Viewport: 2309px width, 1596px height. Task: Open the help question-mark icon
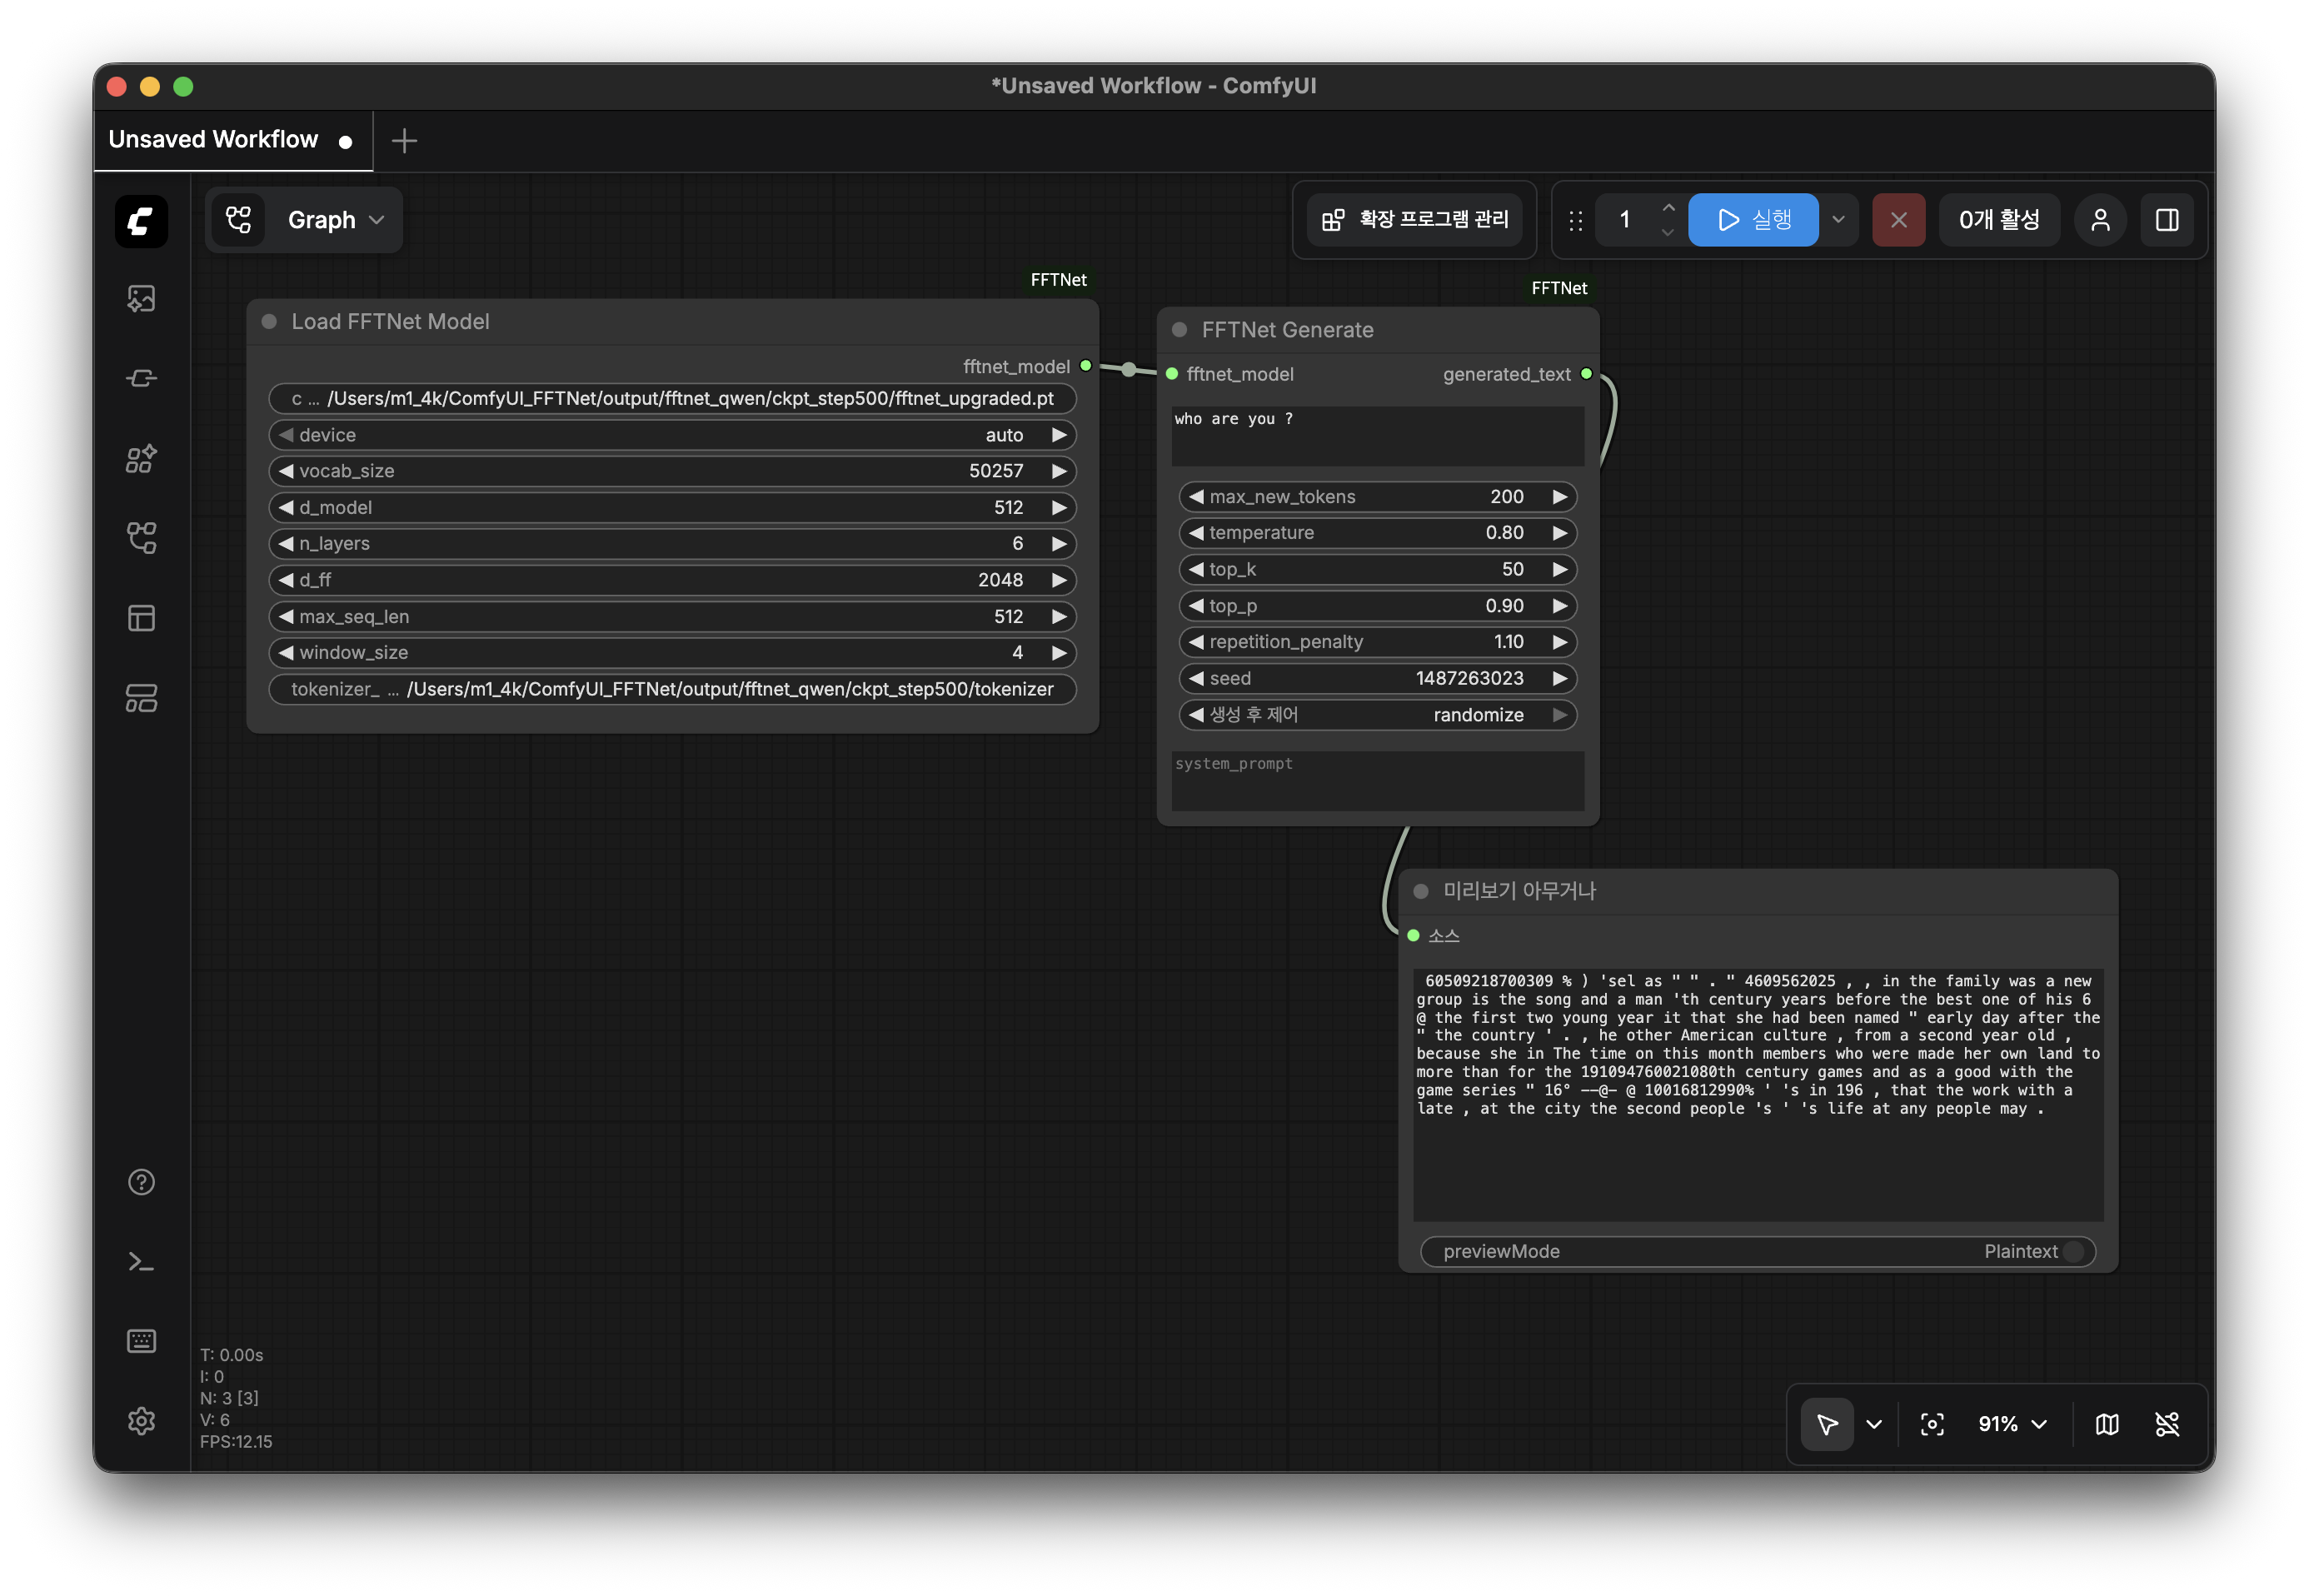[x=141, y=1182]
